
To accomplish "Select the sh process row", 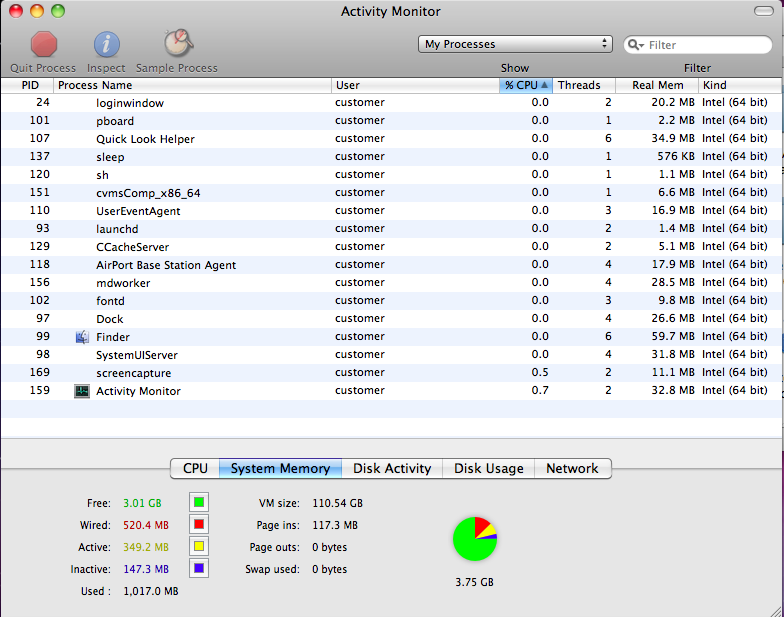I will click(x=391, y=174).
